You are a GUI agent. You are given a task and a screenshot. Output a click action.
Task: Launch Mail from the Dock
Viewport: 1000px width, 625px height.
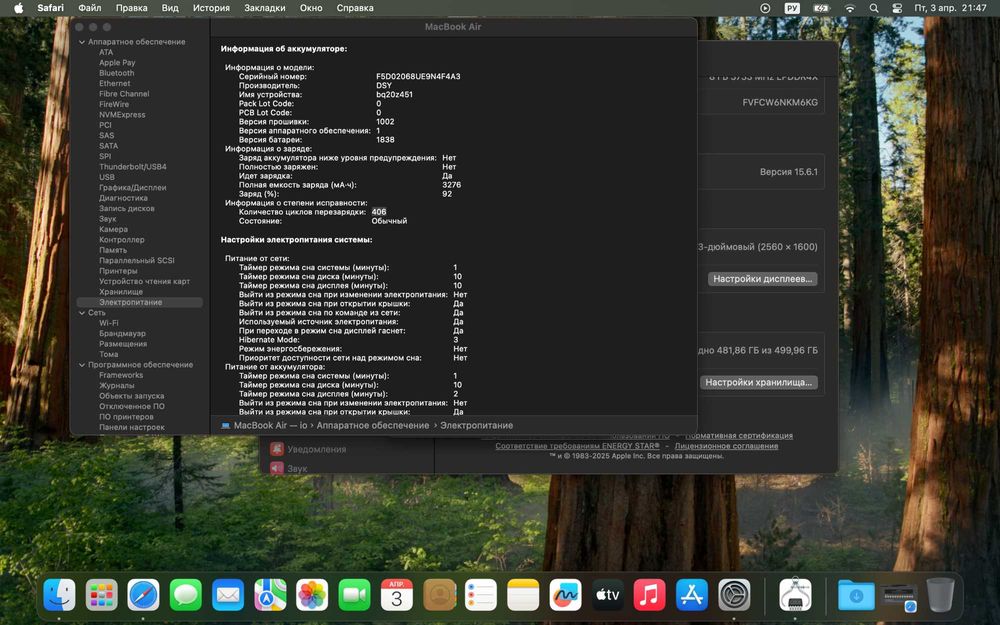228,595
